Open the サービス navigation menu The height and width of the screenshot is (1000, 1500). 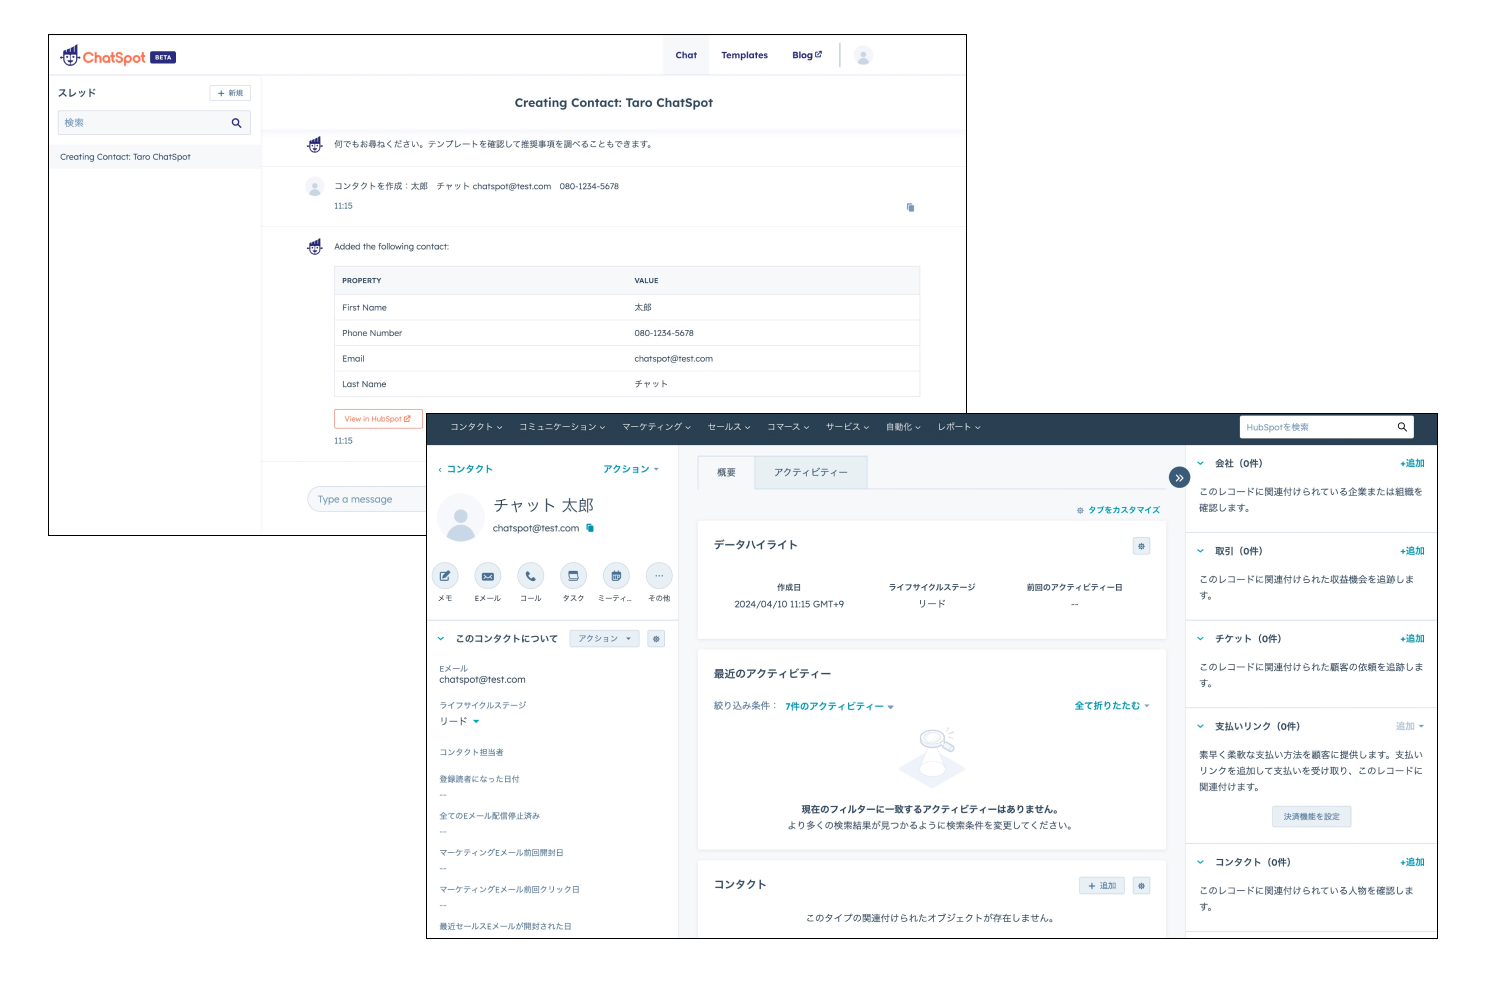(847, 427)
